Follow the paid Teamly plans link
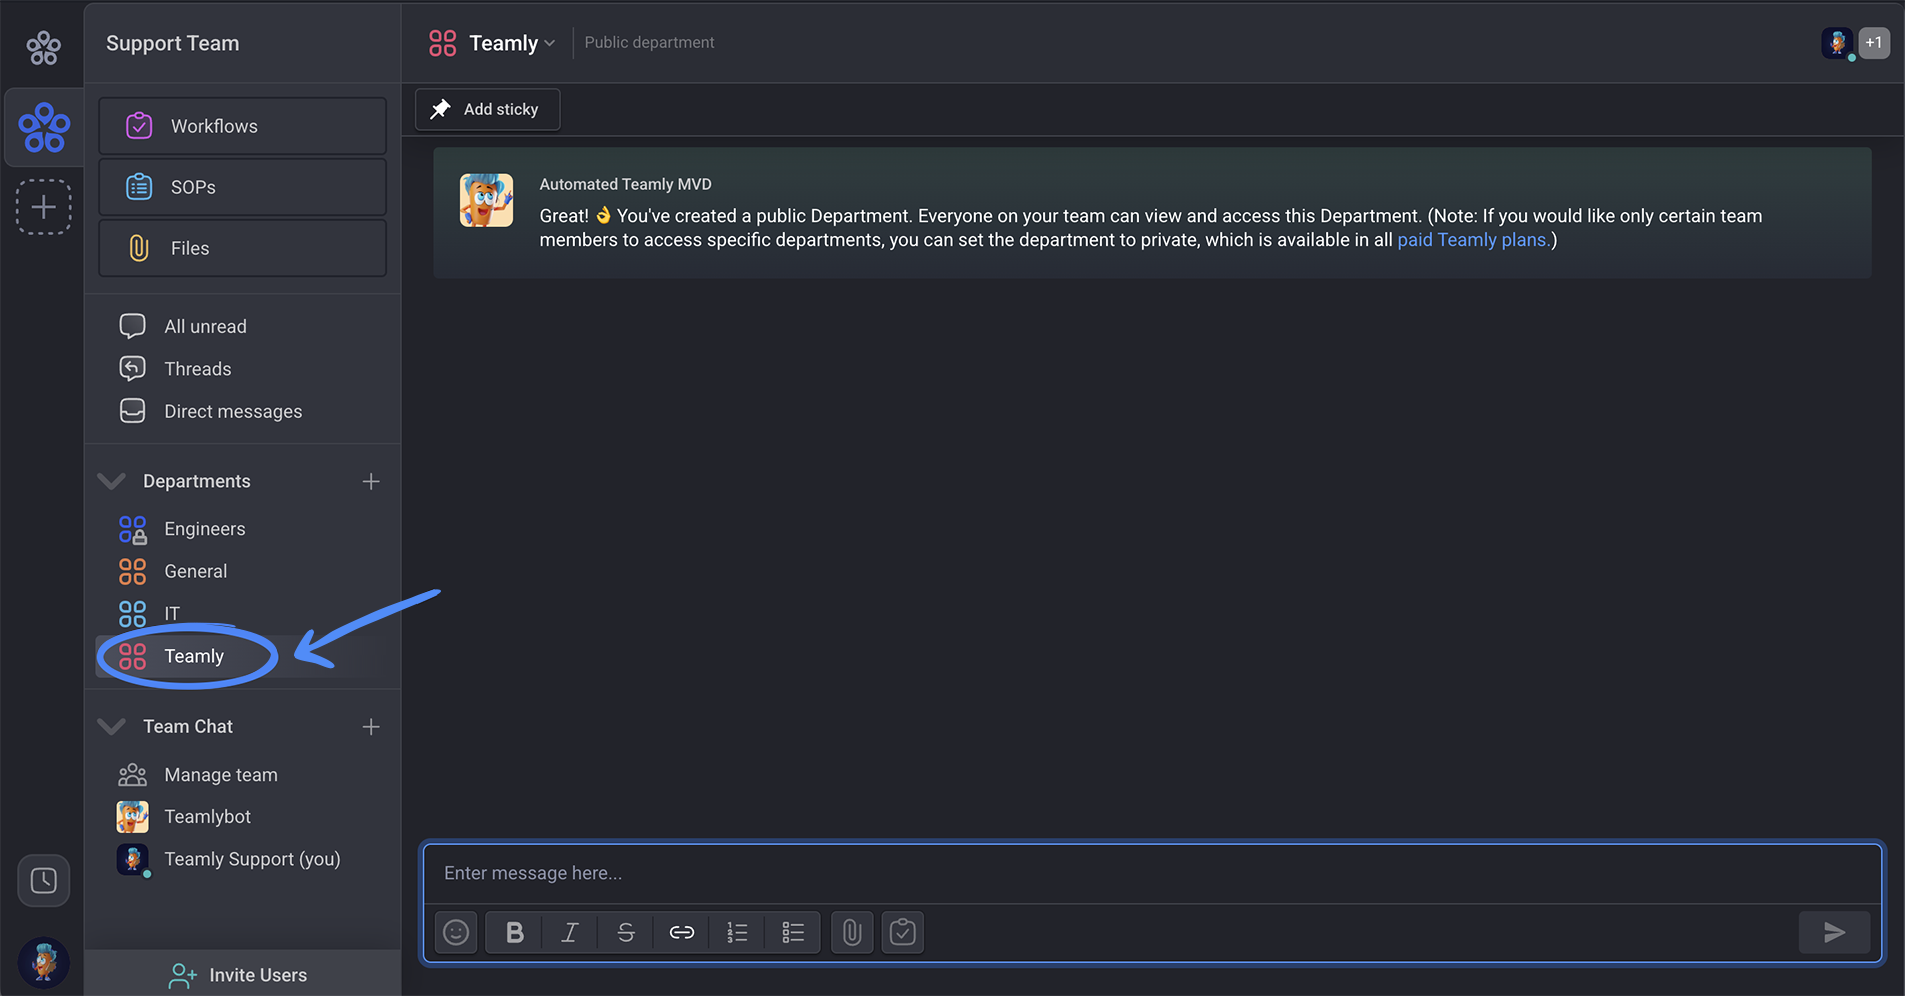The image size is (1905, 996). 1473,240
